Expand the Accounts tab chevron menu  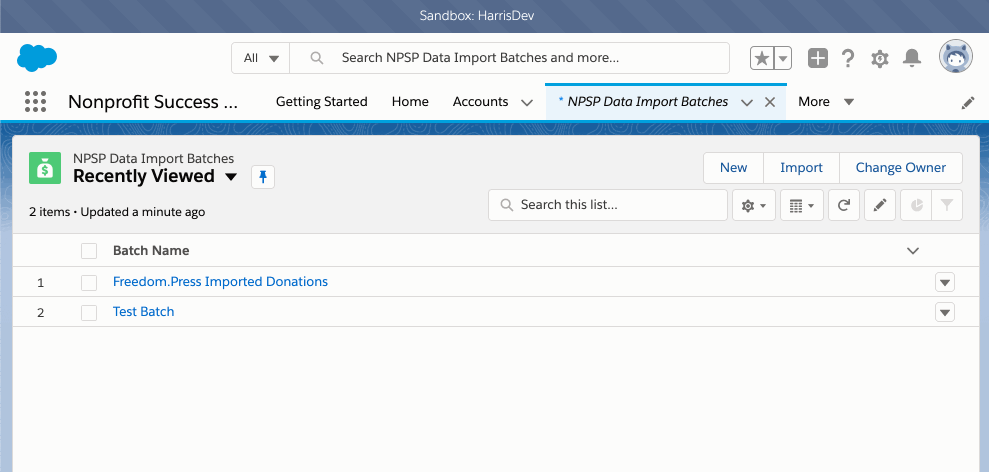pos(527,103)
